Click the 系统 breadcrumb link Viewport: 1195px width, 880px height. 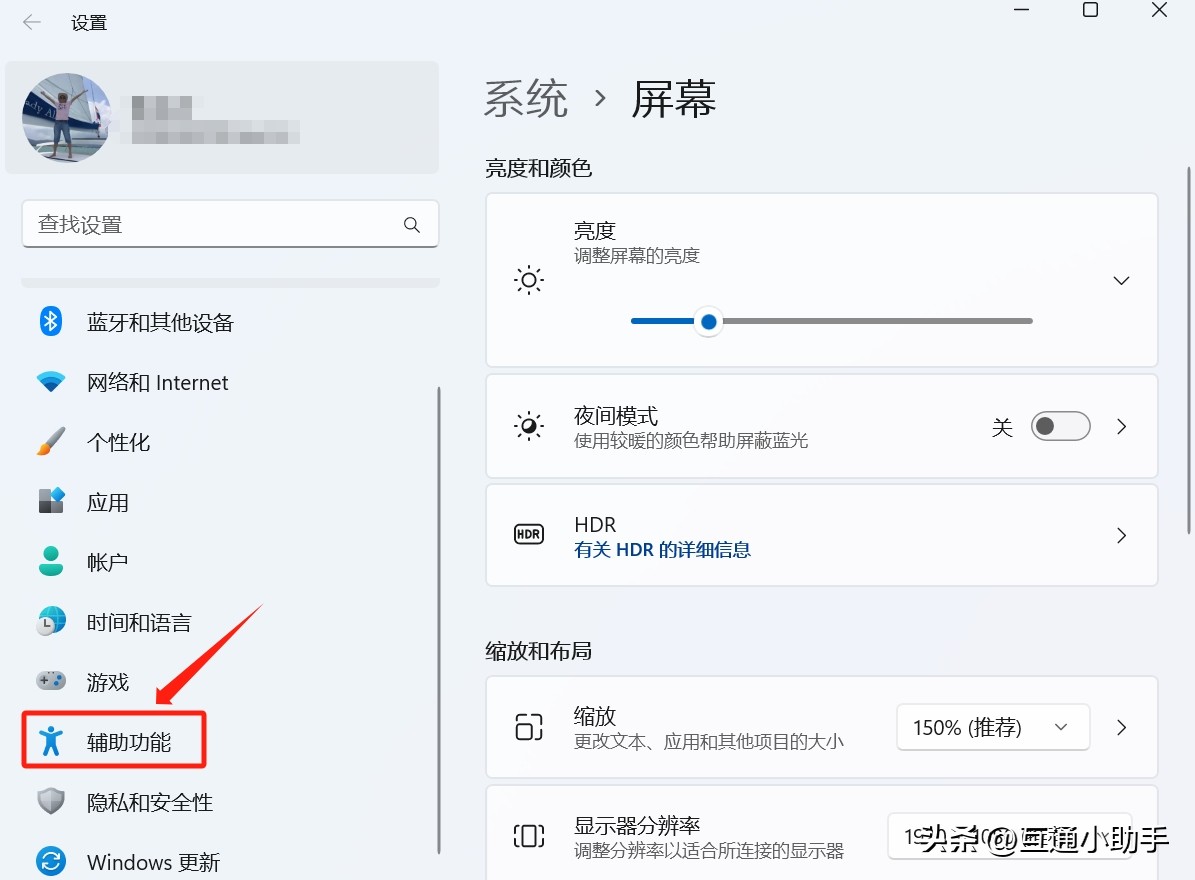click(x=526, y=99)
